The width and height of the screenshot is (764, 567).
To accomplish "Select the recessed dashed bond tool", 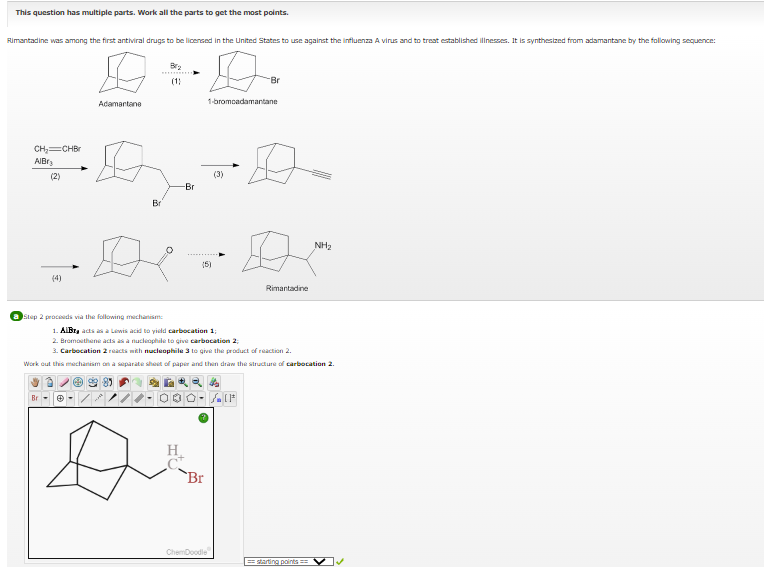I will [x=99, y=398].
